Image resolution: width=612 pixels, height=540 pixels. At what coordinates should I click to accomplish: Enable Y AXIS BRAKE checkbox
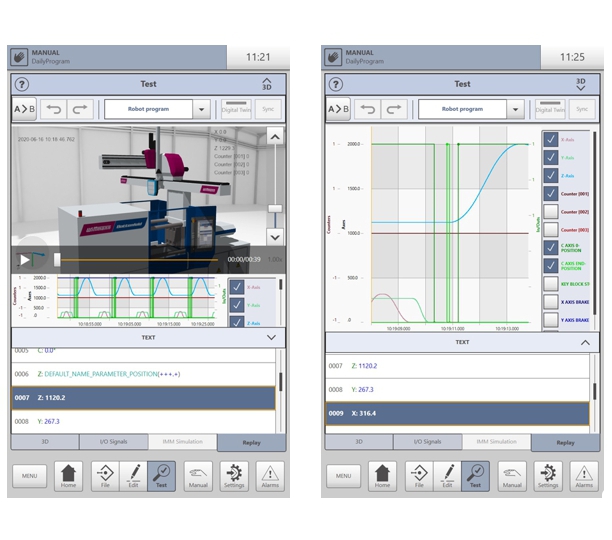pyautogui.click(x=551, y=320)
